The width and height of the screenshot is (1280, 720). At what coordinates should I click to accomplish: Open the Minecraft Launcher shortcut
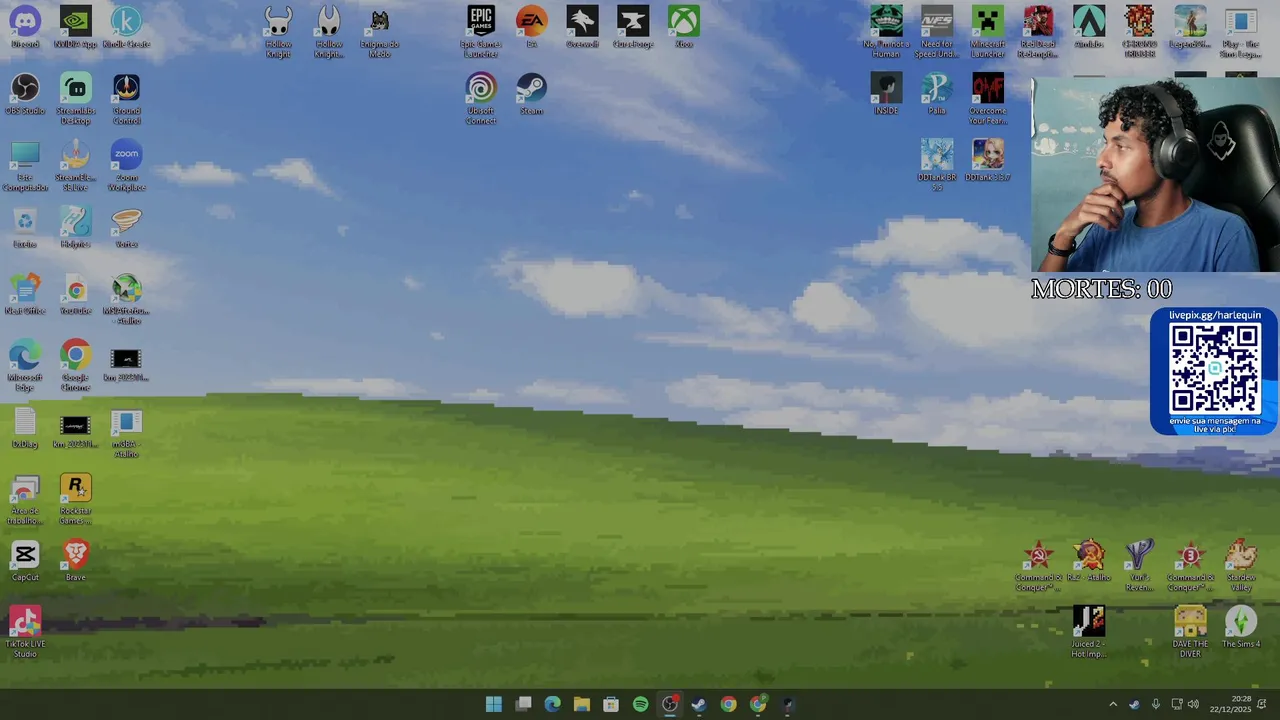(987, 32)
